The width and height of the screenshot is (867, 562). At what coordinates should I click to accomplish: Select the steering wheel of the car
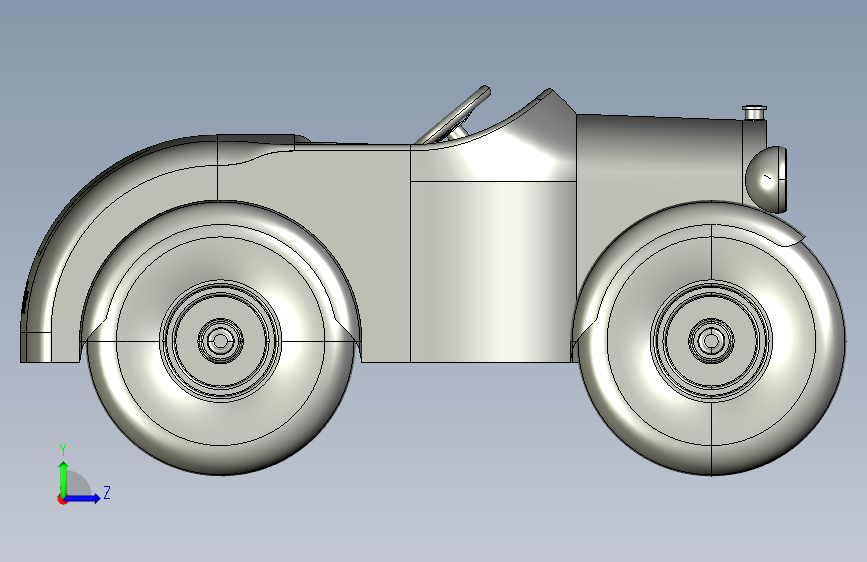coord(455,115)
